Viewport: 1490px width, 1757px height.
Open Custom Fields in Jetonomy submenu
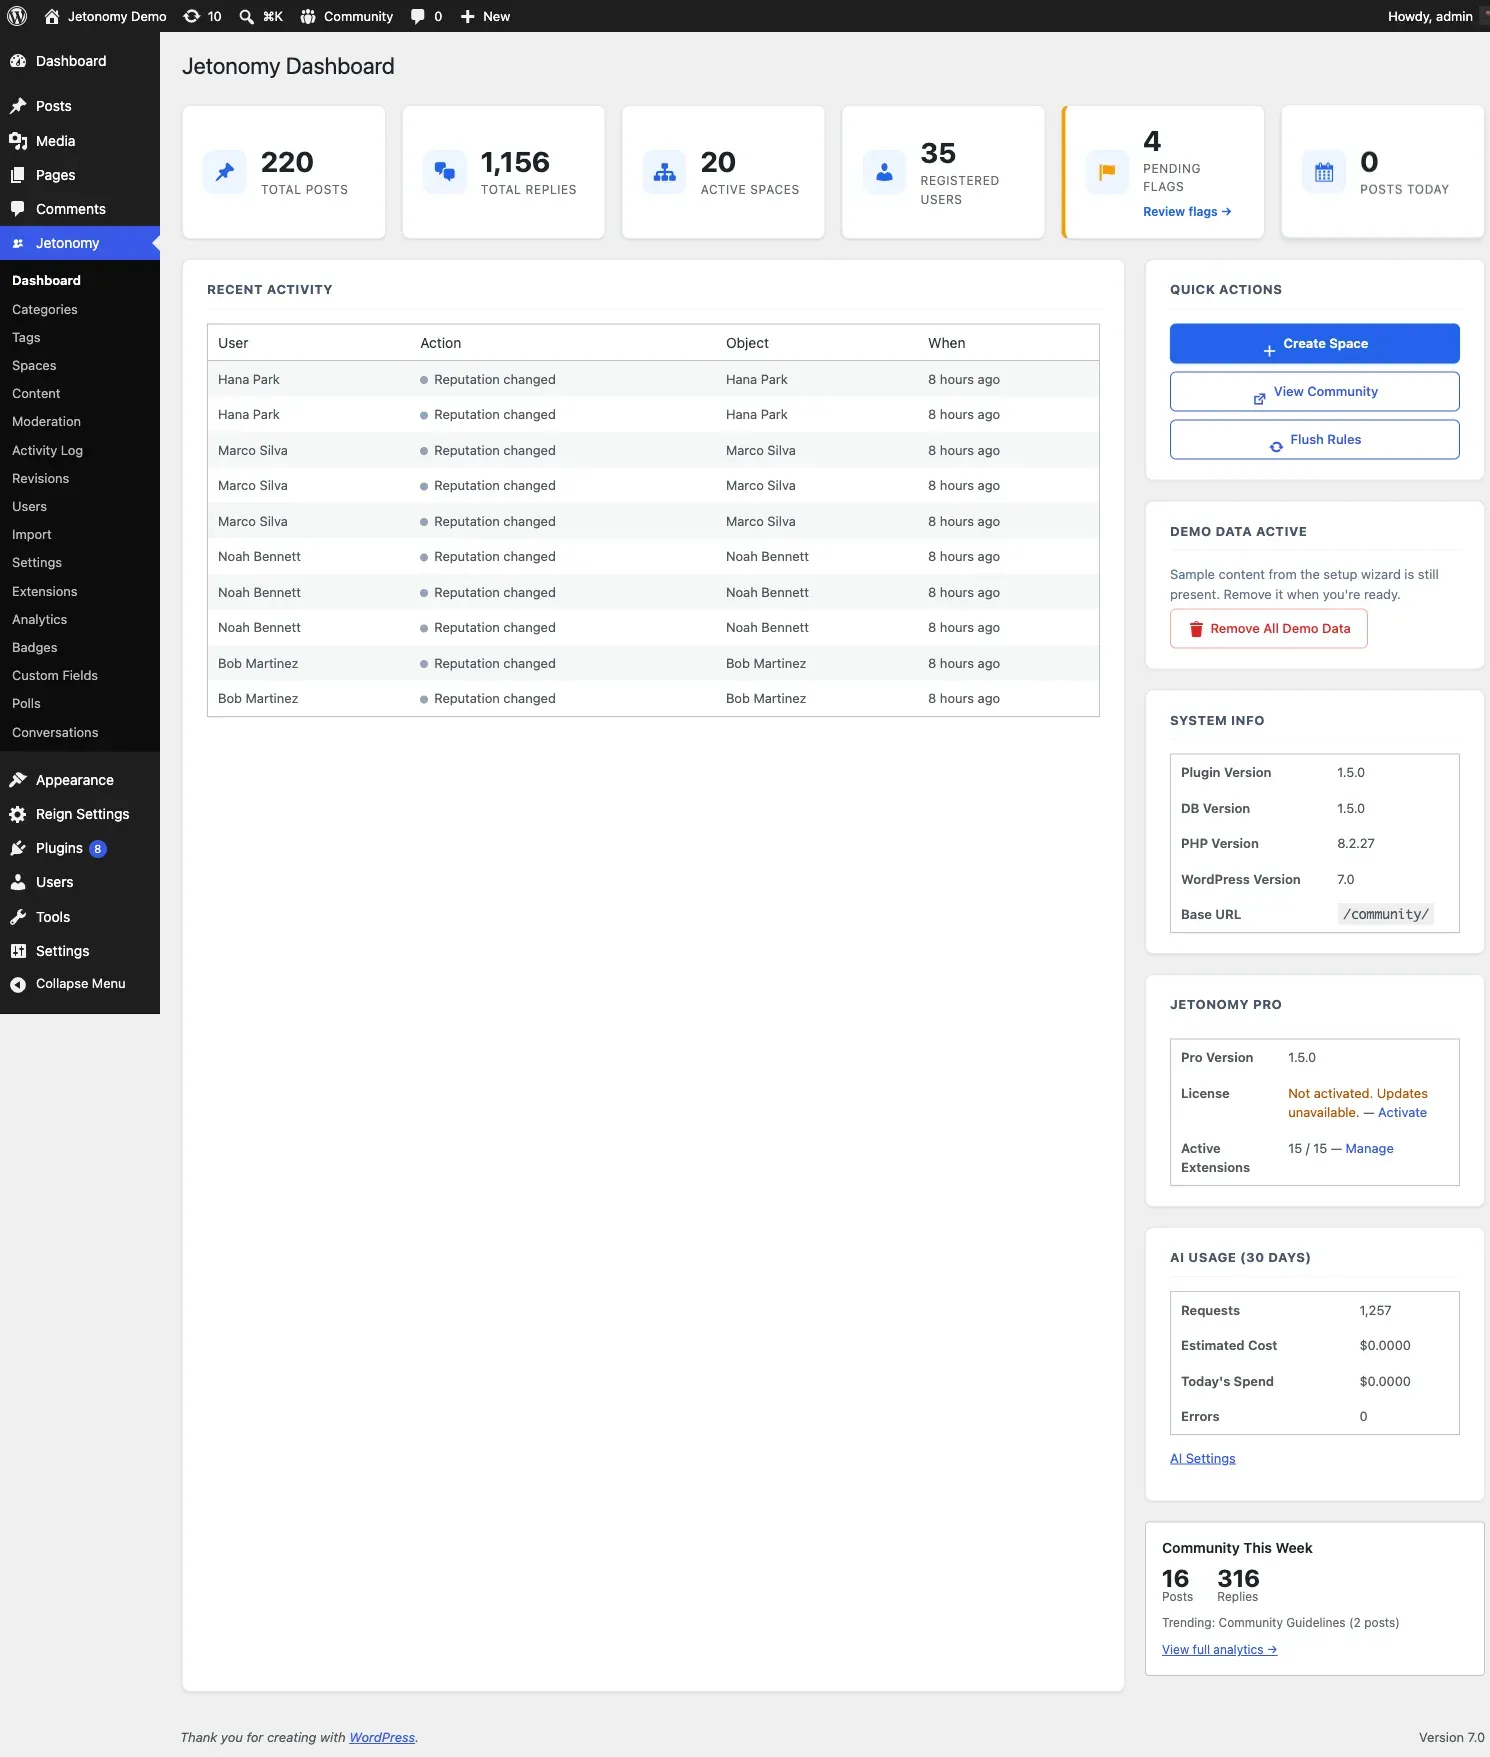55,676
